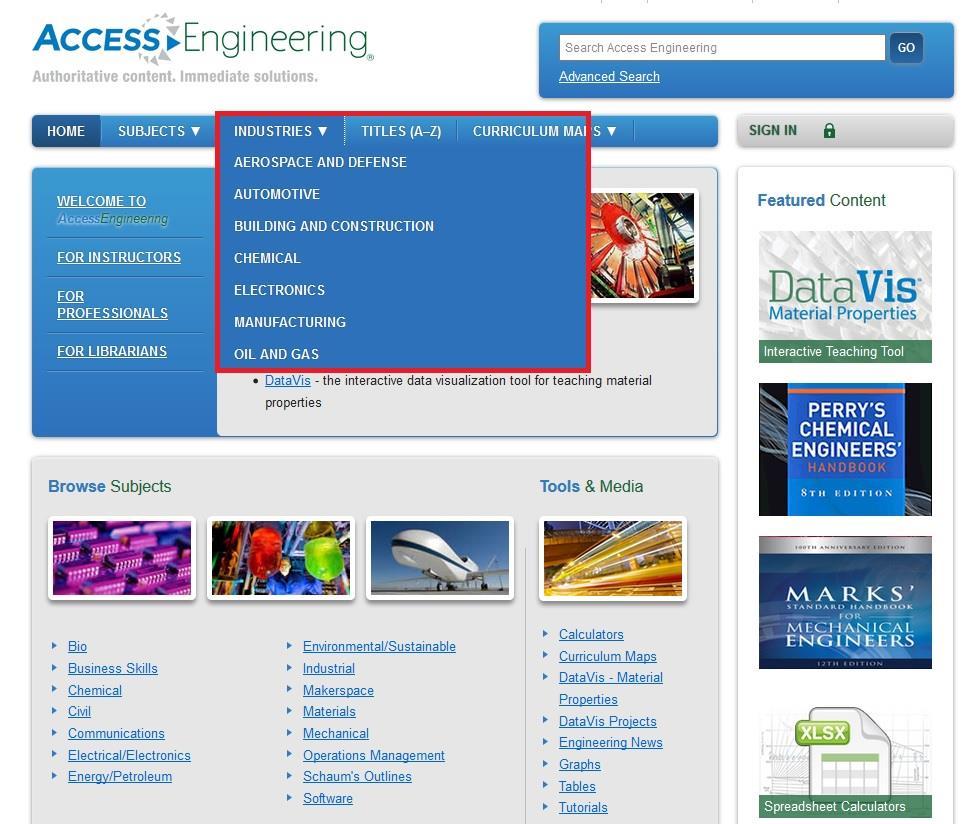This screenshot has width=965, height=824.
Task: Open Marks' Standard Handbook cover
Action: pos(845,602)
